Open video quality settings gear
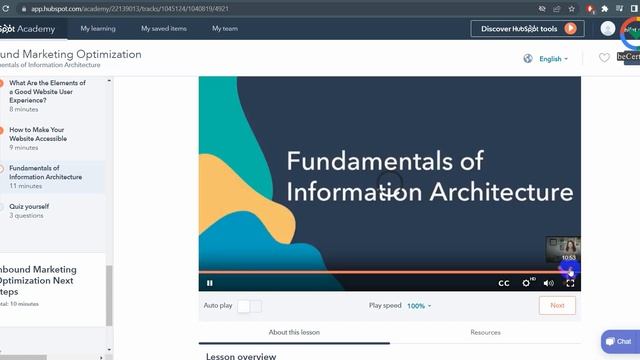Screen dimensions: 640x360 [x=527, y=282]
